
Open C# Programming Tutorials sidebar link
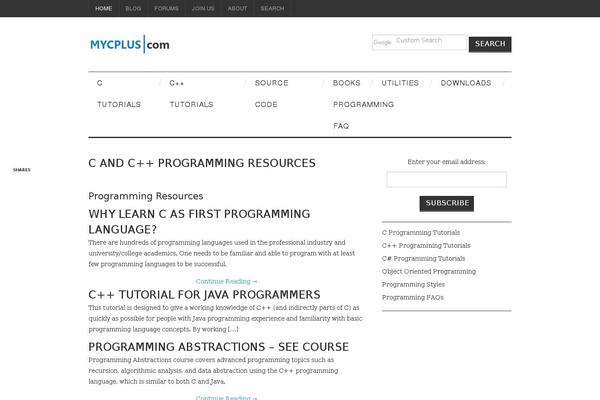tap(423, 259)
